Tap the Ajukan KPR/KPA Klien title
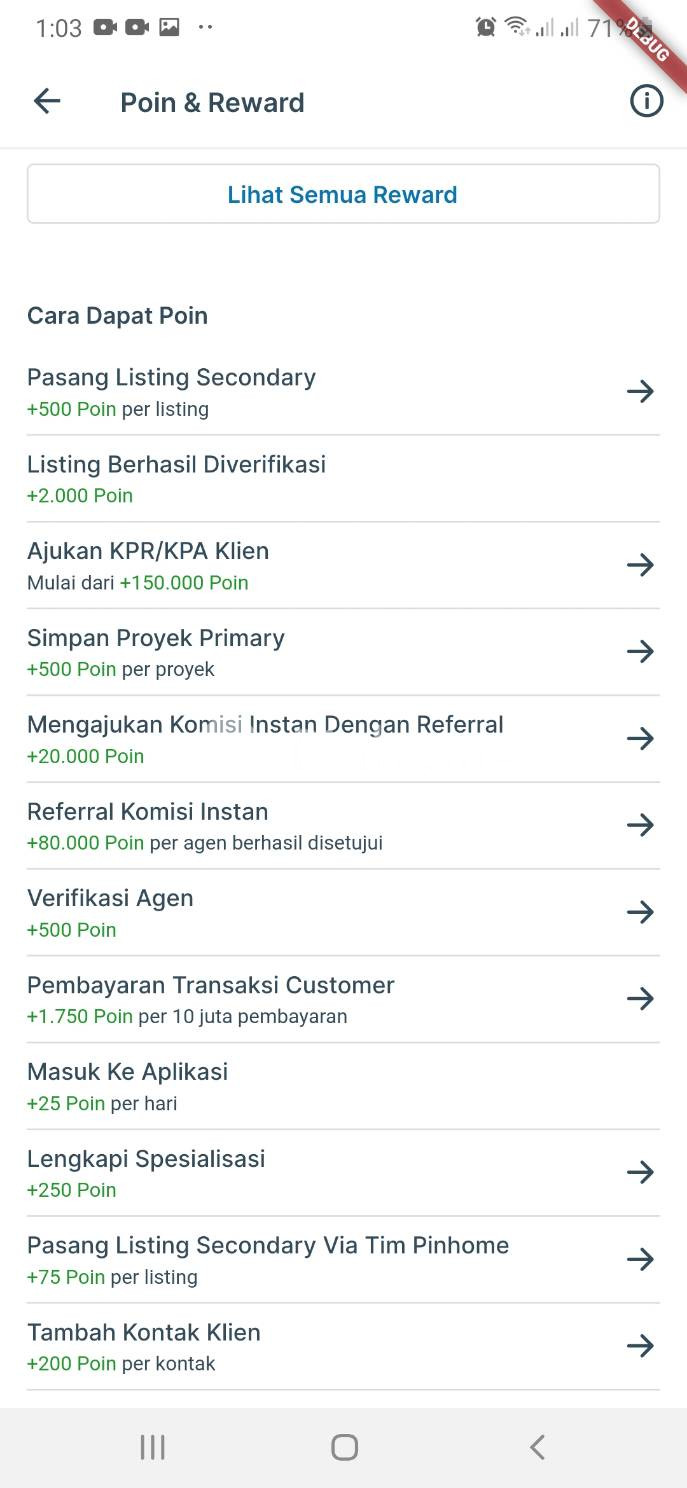Viewport: 687px width, 1488px height. pyautogui.click(x=147, y=551)
